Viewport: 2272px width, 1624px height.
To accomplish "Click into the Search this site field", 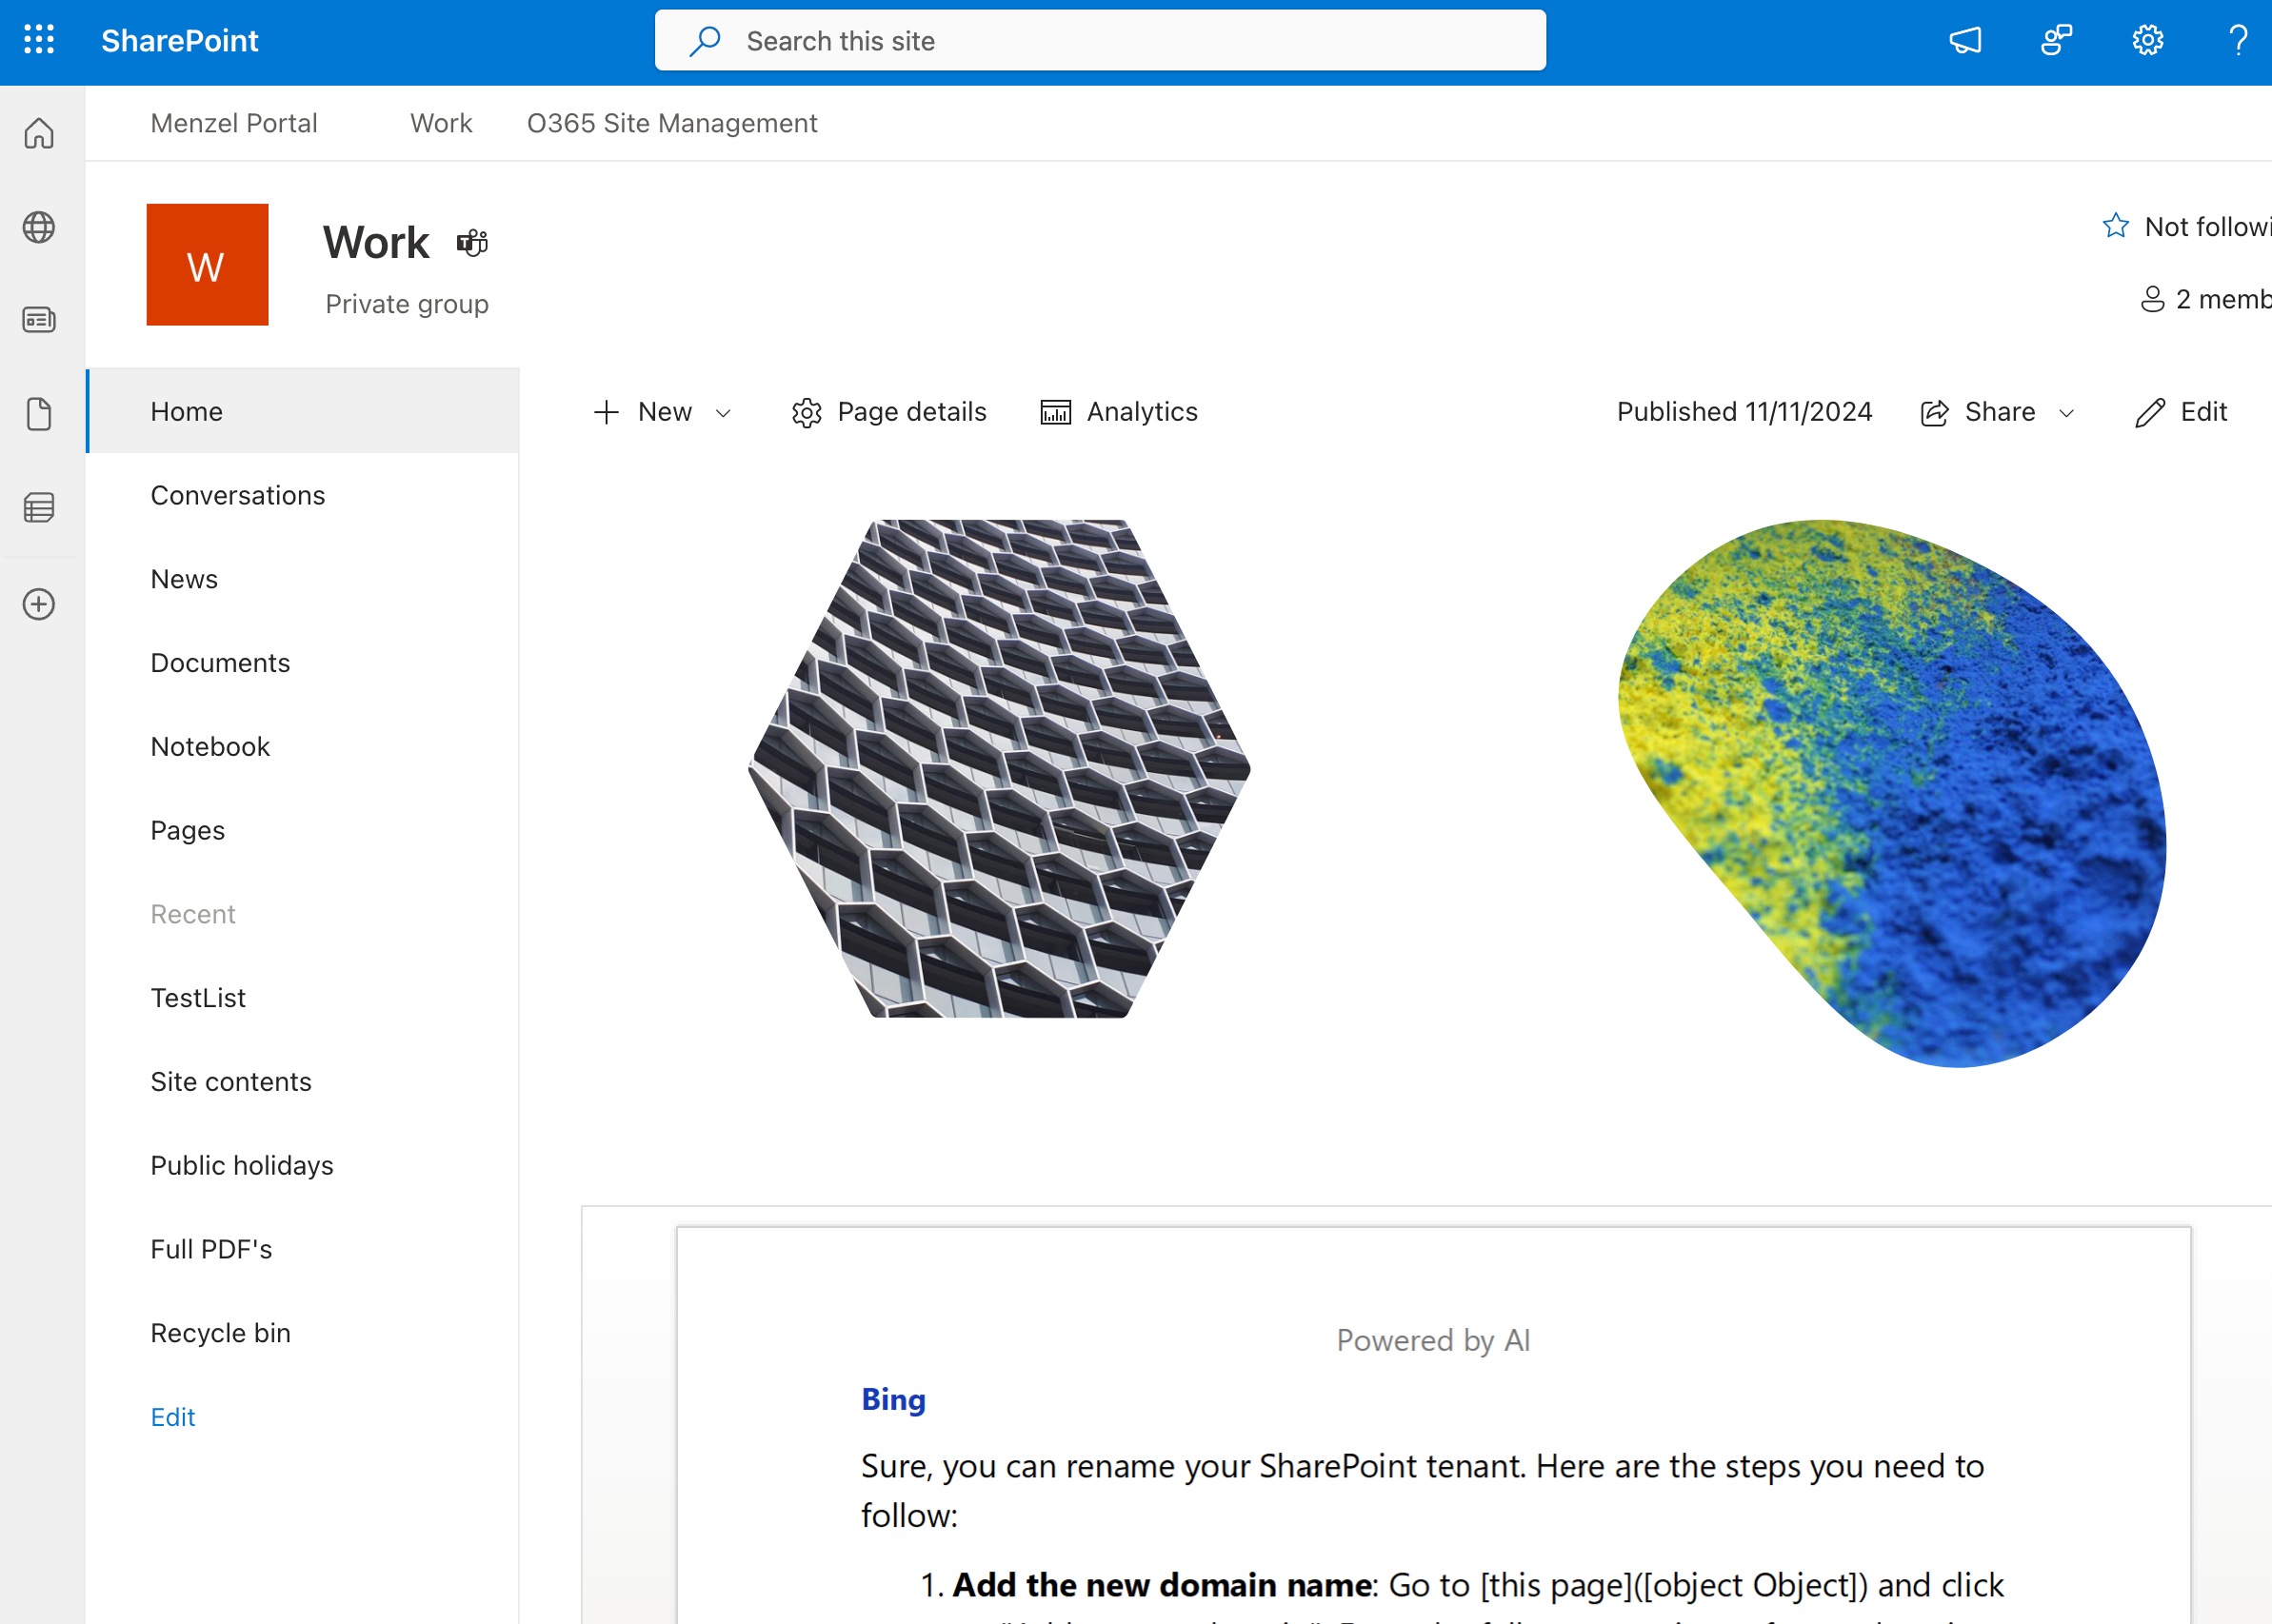I will coord(1100,41).
